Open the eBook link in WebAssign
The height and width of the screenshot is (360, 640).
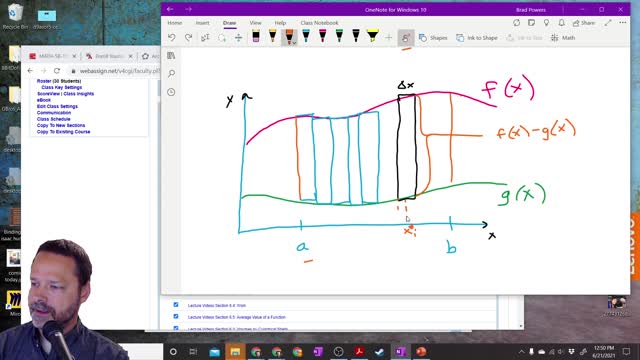click(x=44, y=100)
